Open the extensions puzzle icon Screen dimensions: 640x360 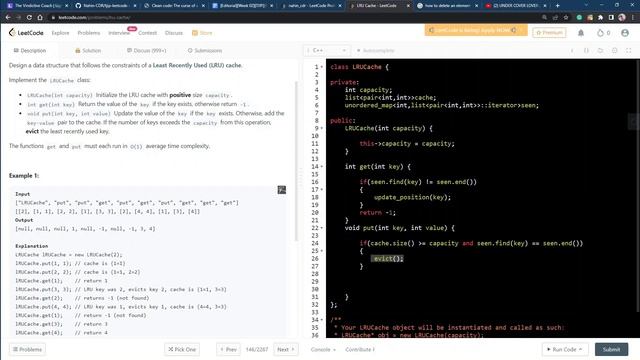[x=600, y=18]
